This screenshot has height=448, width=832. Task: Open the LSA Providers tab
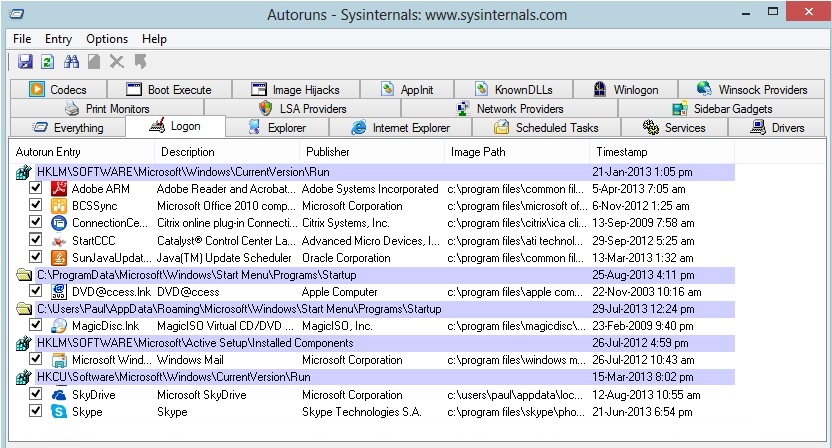click(302, 109)
